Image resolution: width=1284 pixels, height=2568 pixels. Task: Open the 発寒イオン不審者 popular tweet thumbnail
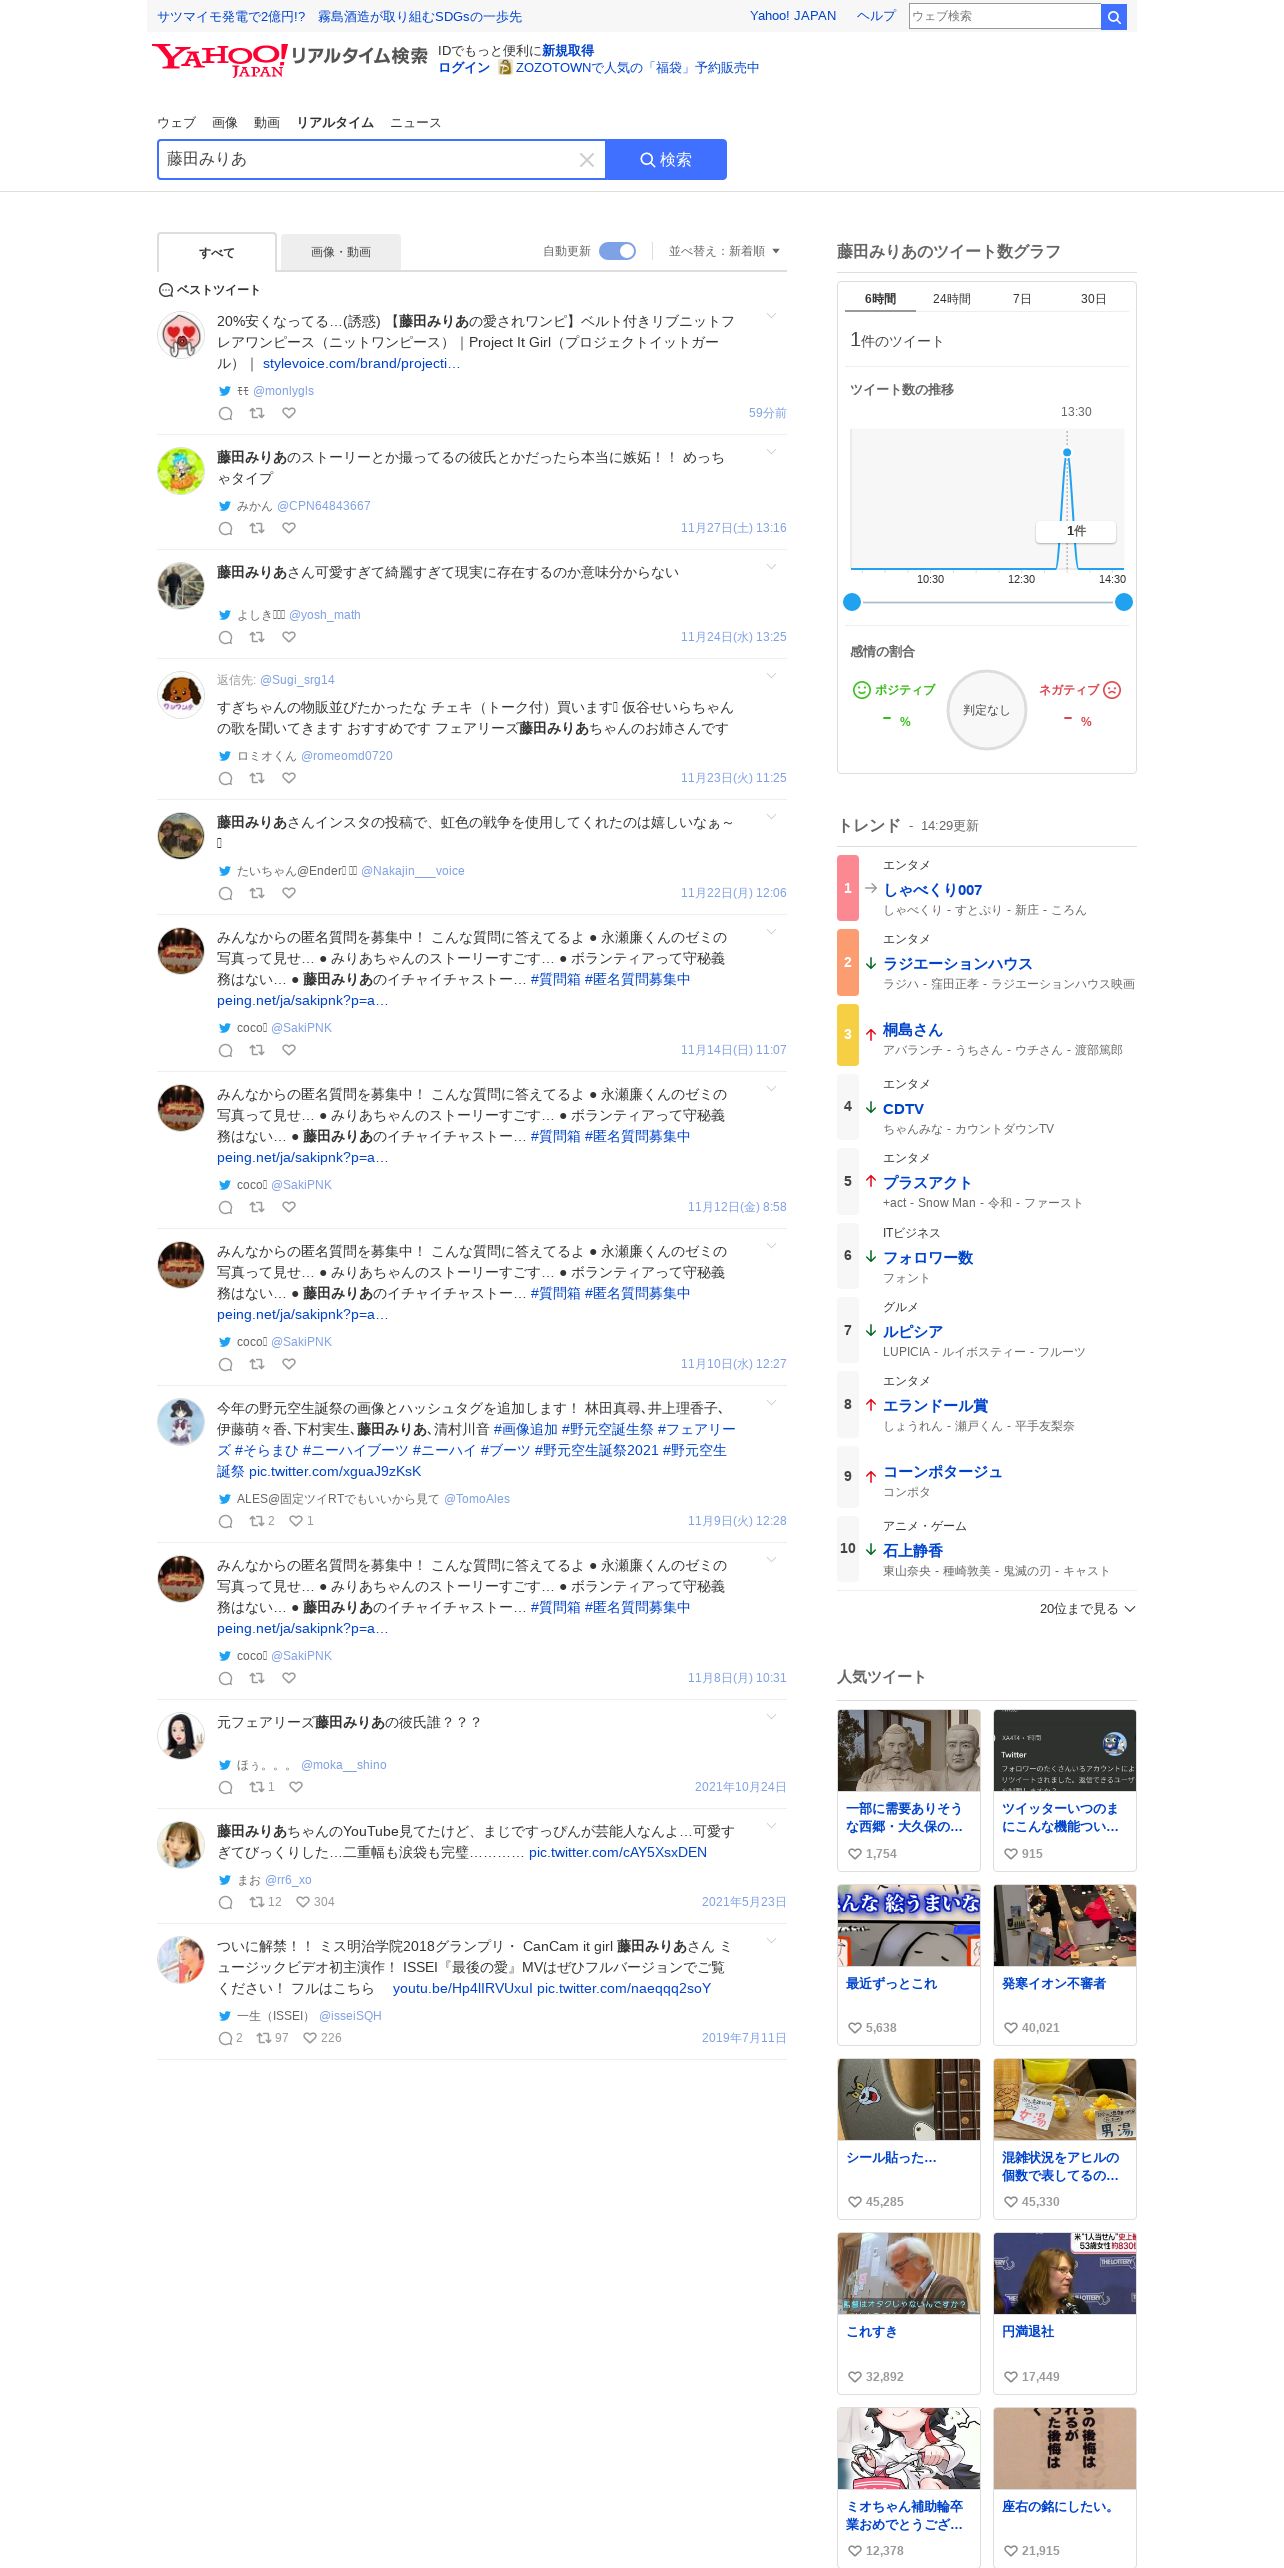click(1065, 1925)
